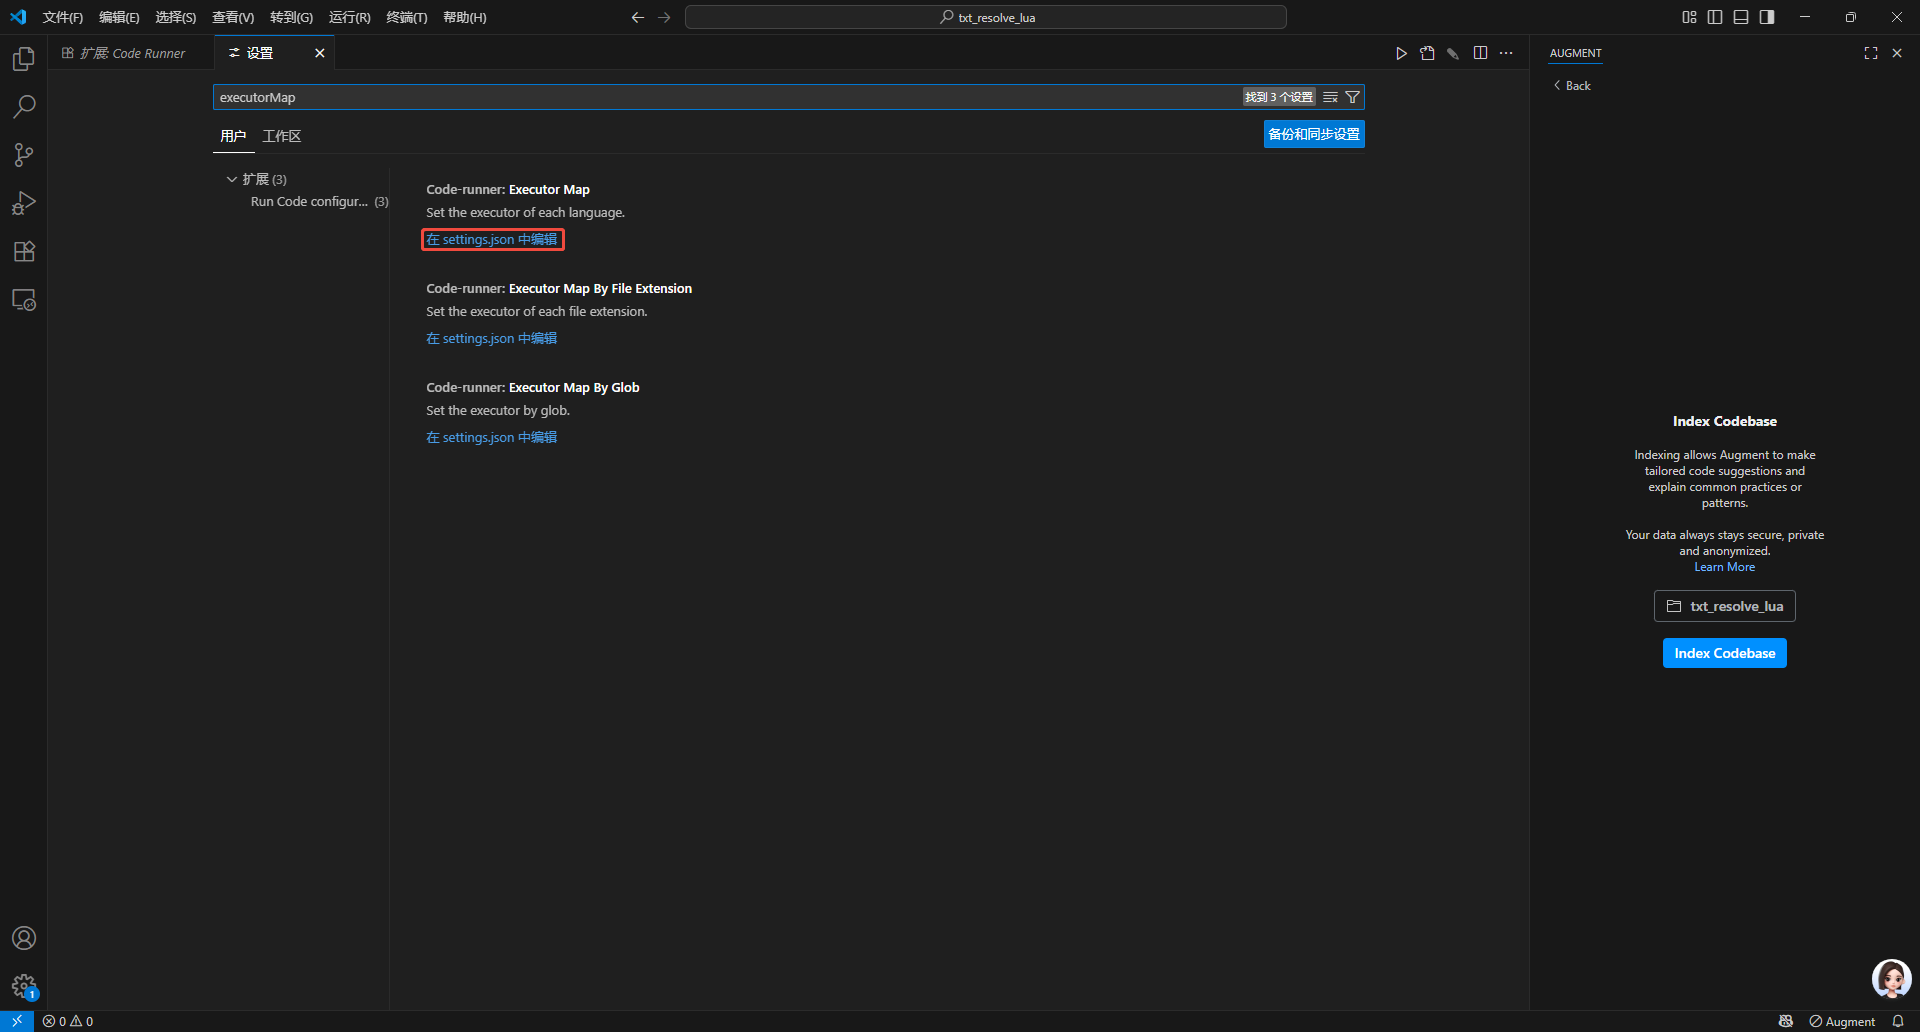Select the 设置 editor tab
1920x1032 pixels.
(x=259, y=53)
